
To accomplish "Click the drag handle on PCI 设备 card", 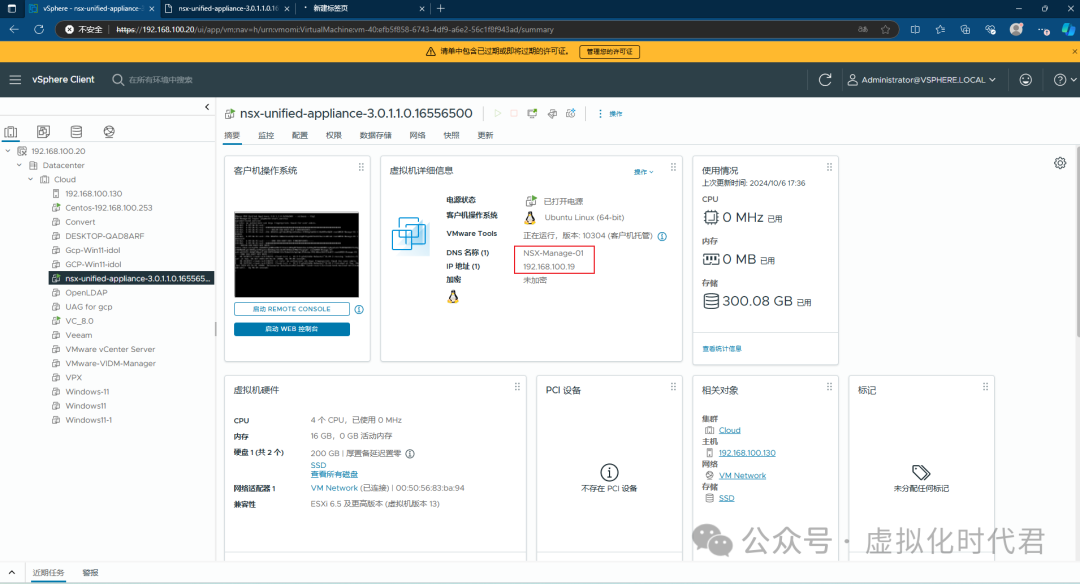I will coord(674,386).
